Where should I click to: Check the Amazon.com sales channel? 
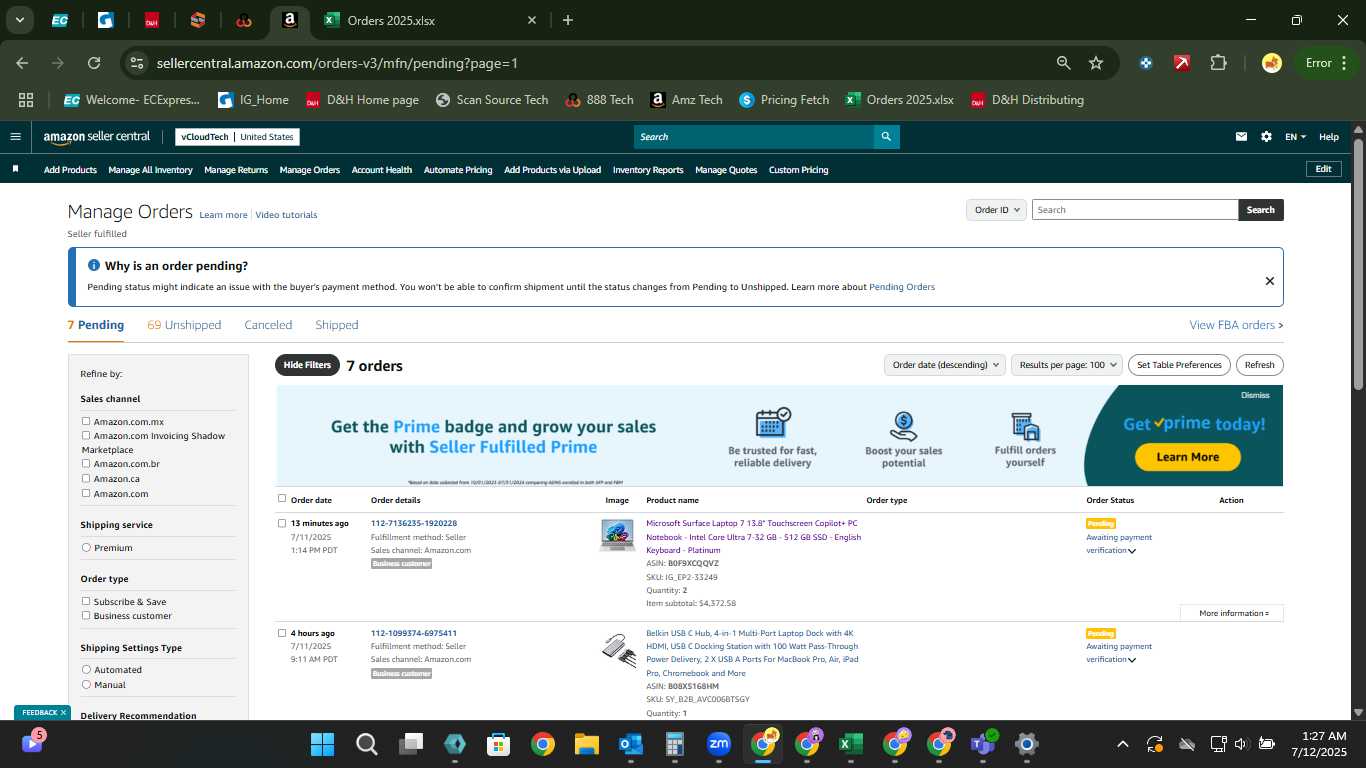[x=86, y=493]
